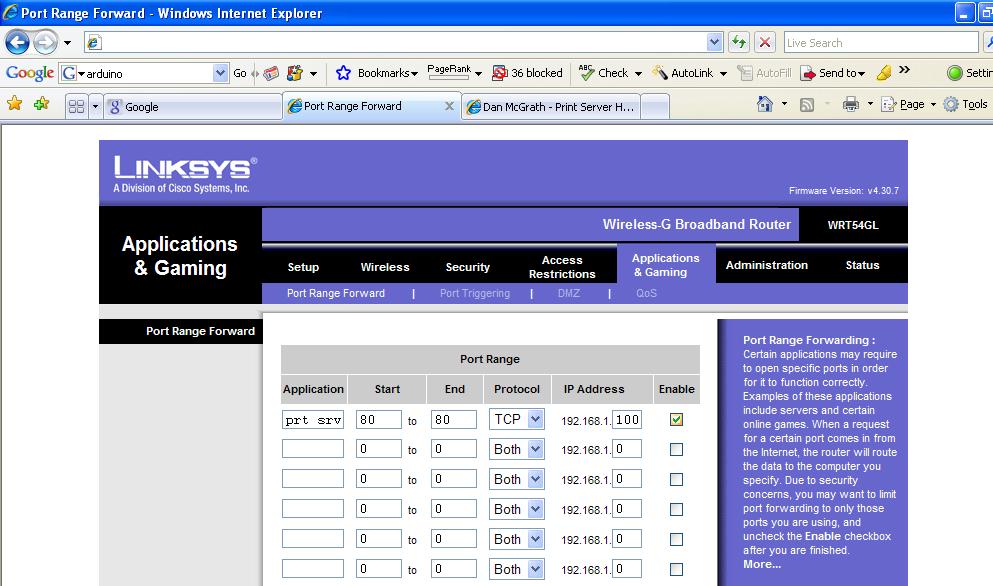Open the tab list dropdown arrow

96,106
